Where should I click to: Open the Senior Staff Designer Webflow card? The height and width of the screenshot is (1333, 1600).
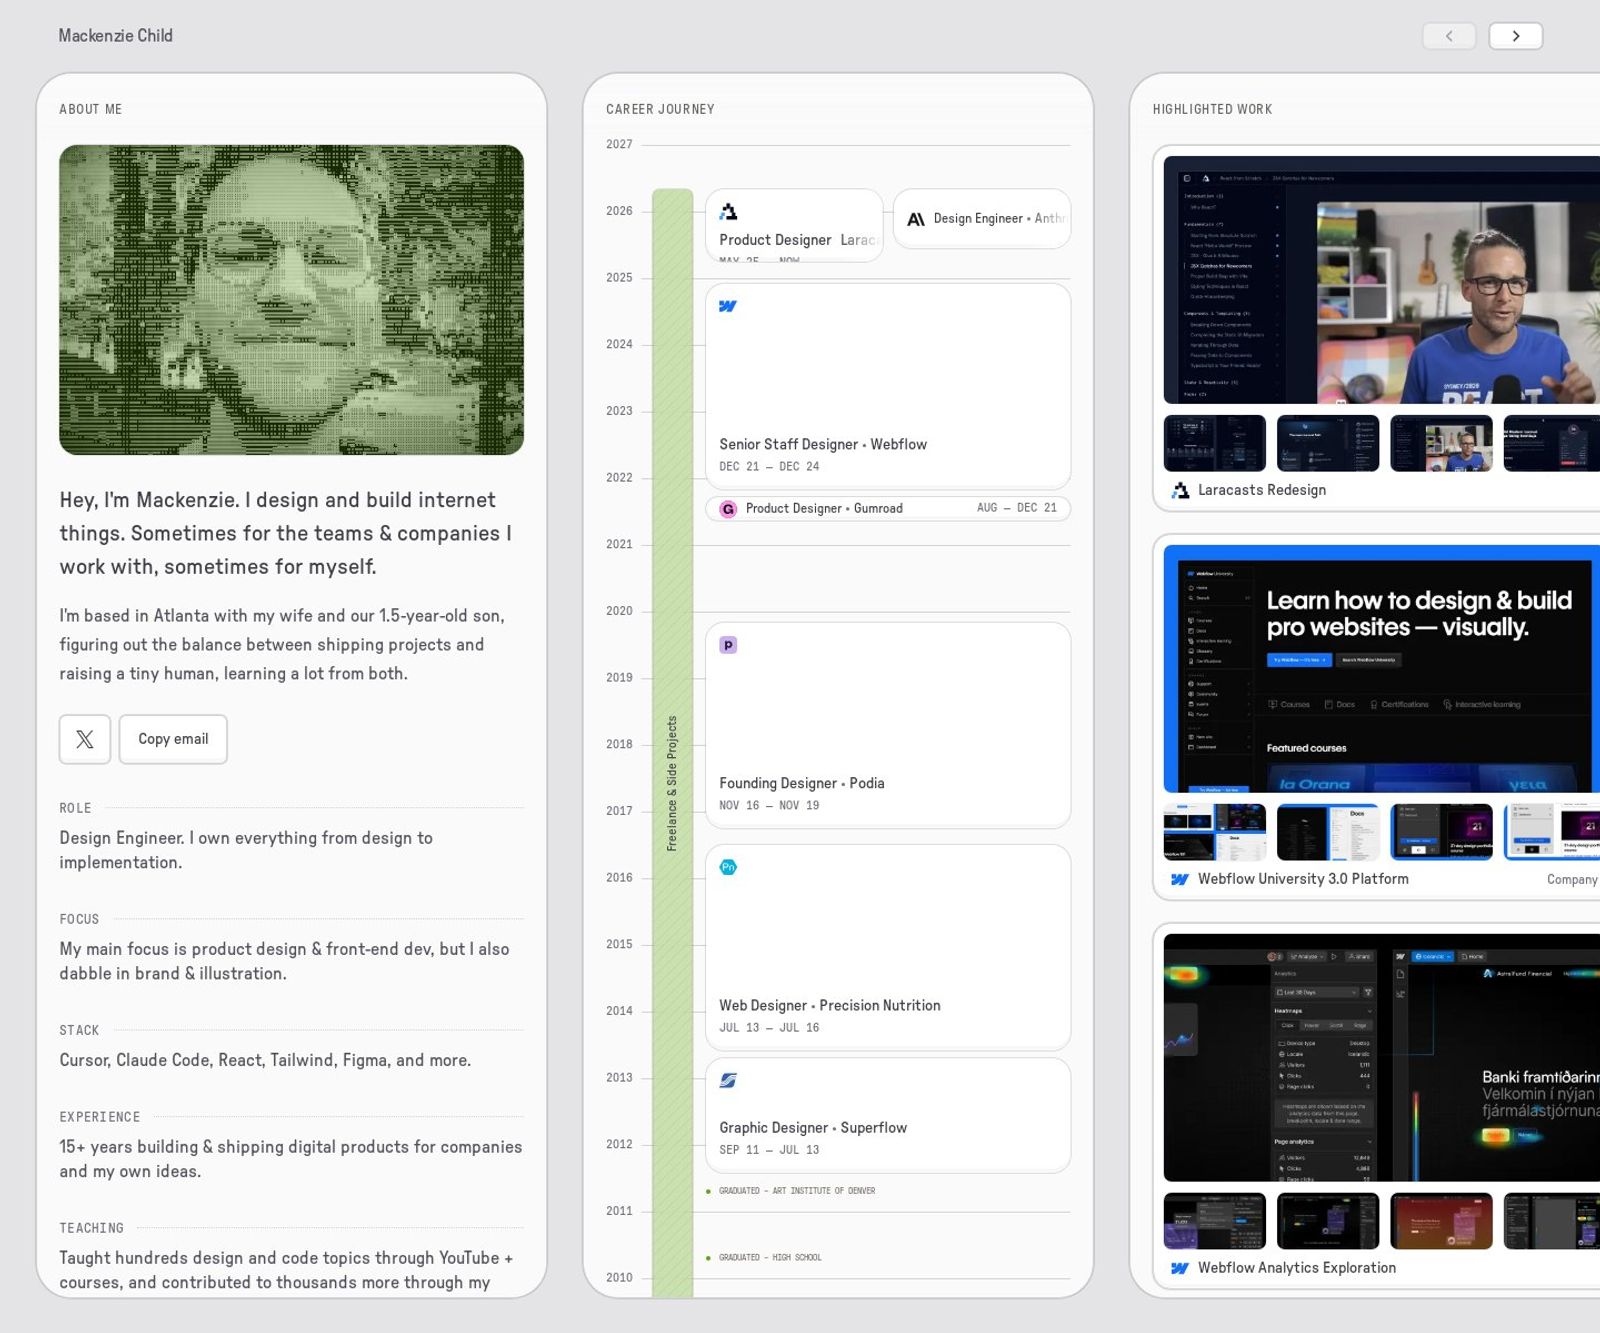pyautogui.click(x=888, y=386)
